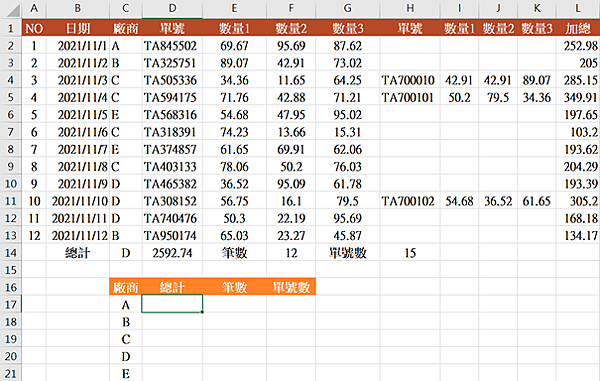Click the 廠商 header in row 16
The image size is (600, 381).
click(126, 287)
